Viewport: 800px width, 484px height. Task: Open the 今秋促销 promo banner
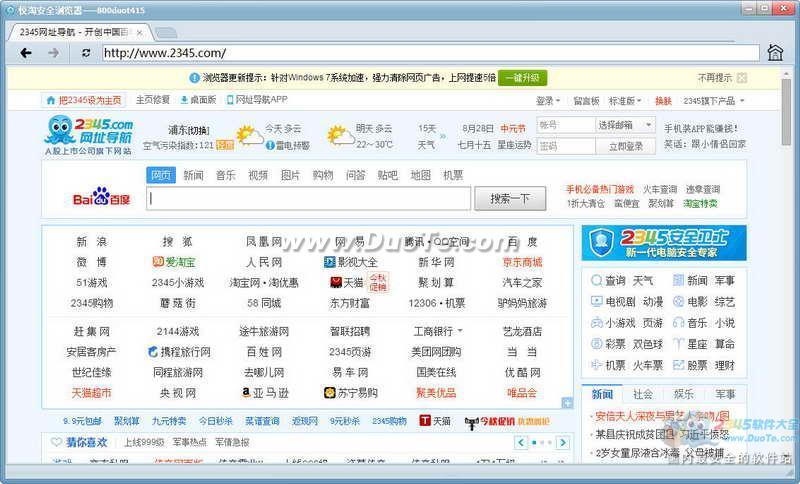[507, 422]
